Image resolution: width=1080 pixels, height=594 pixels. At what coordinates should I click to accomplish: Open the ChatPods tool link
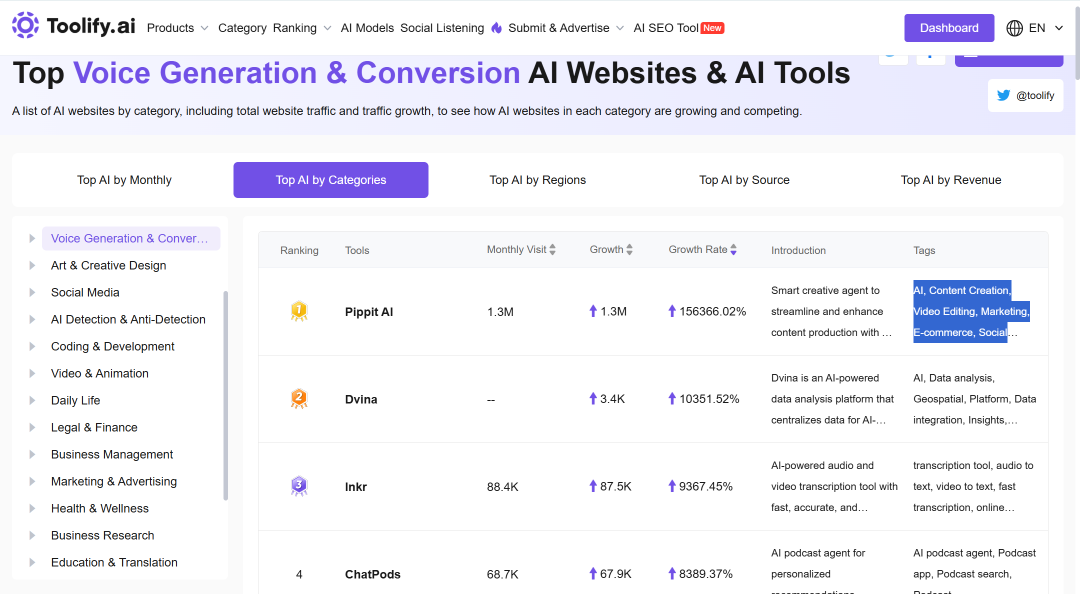tap(373, 574)
